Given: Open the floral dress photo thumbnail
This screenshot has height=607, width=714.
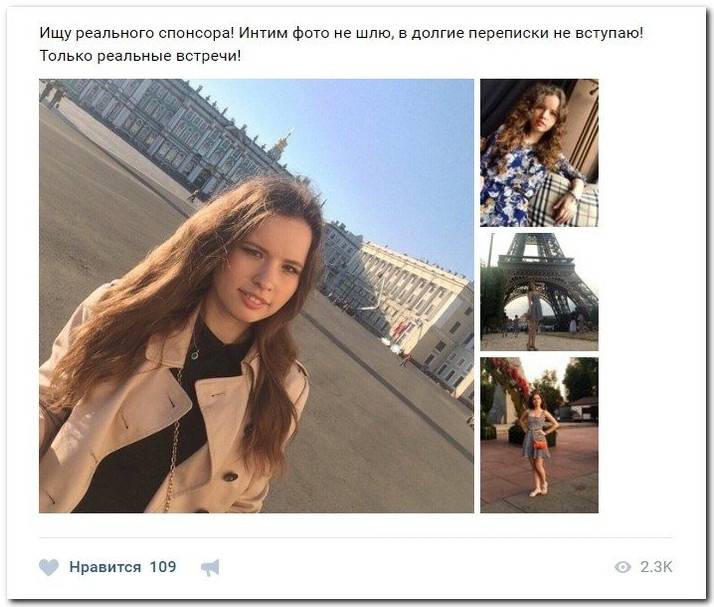Looking at the screenshot, I should pos(539,153).
